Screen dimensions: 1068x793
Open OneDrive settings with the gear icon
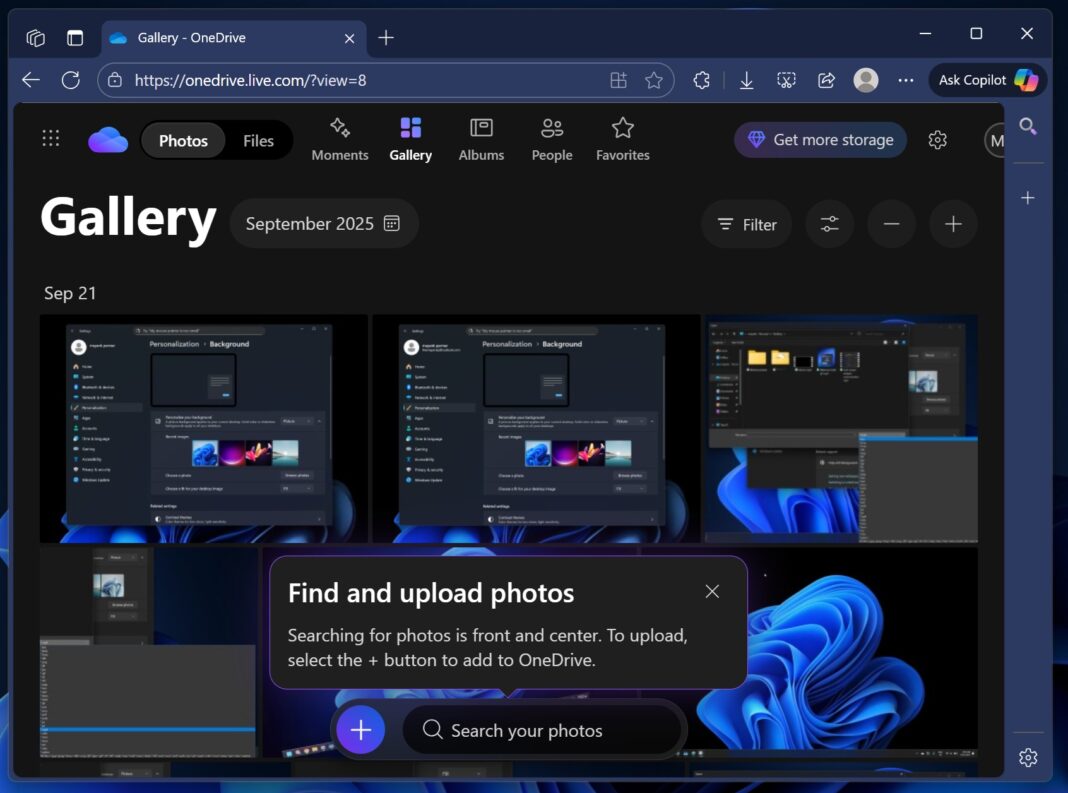(937, 140)
